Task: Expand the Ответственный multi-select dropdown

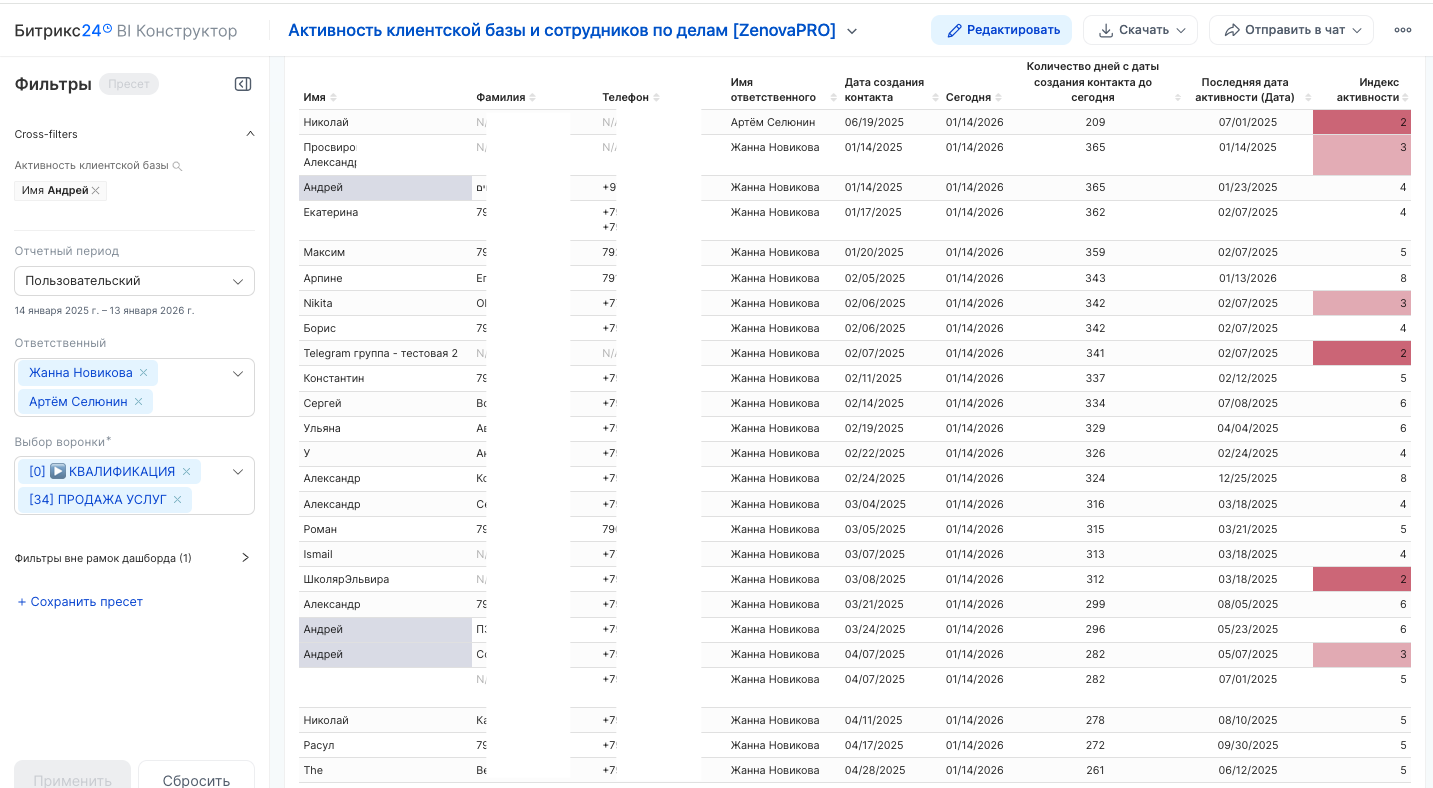Action: click(238, 373)
